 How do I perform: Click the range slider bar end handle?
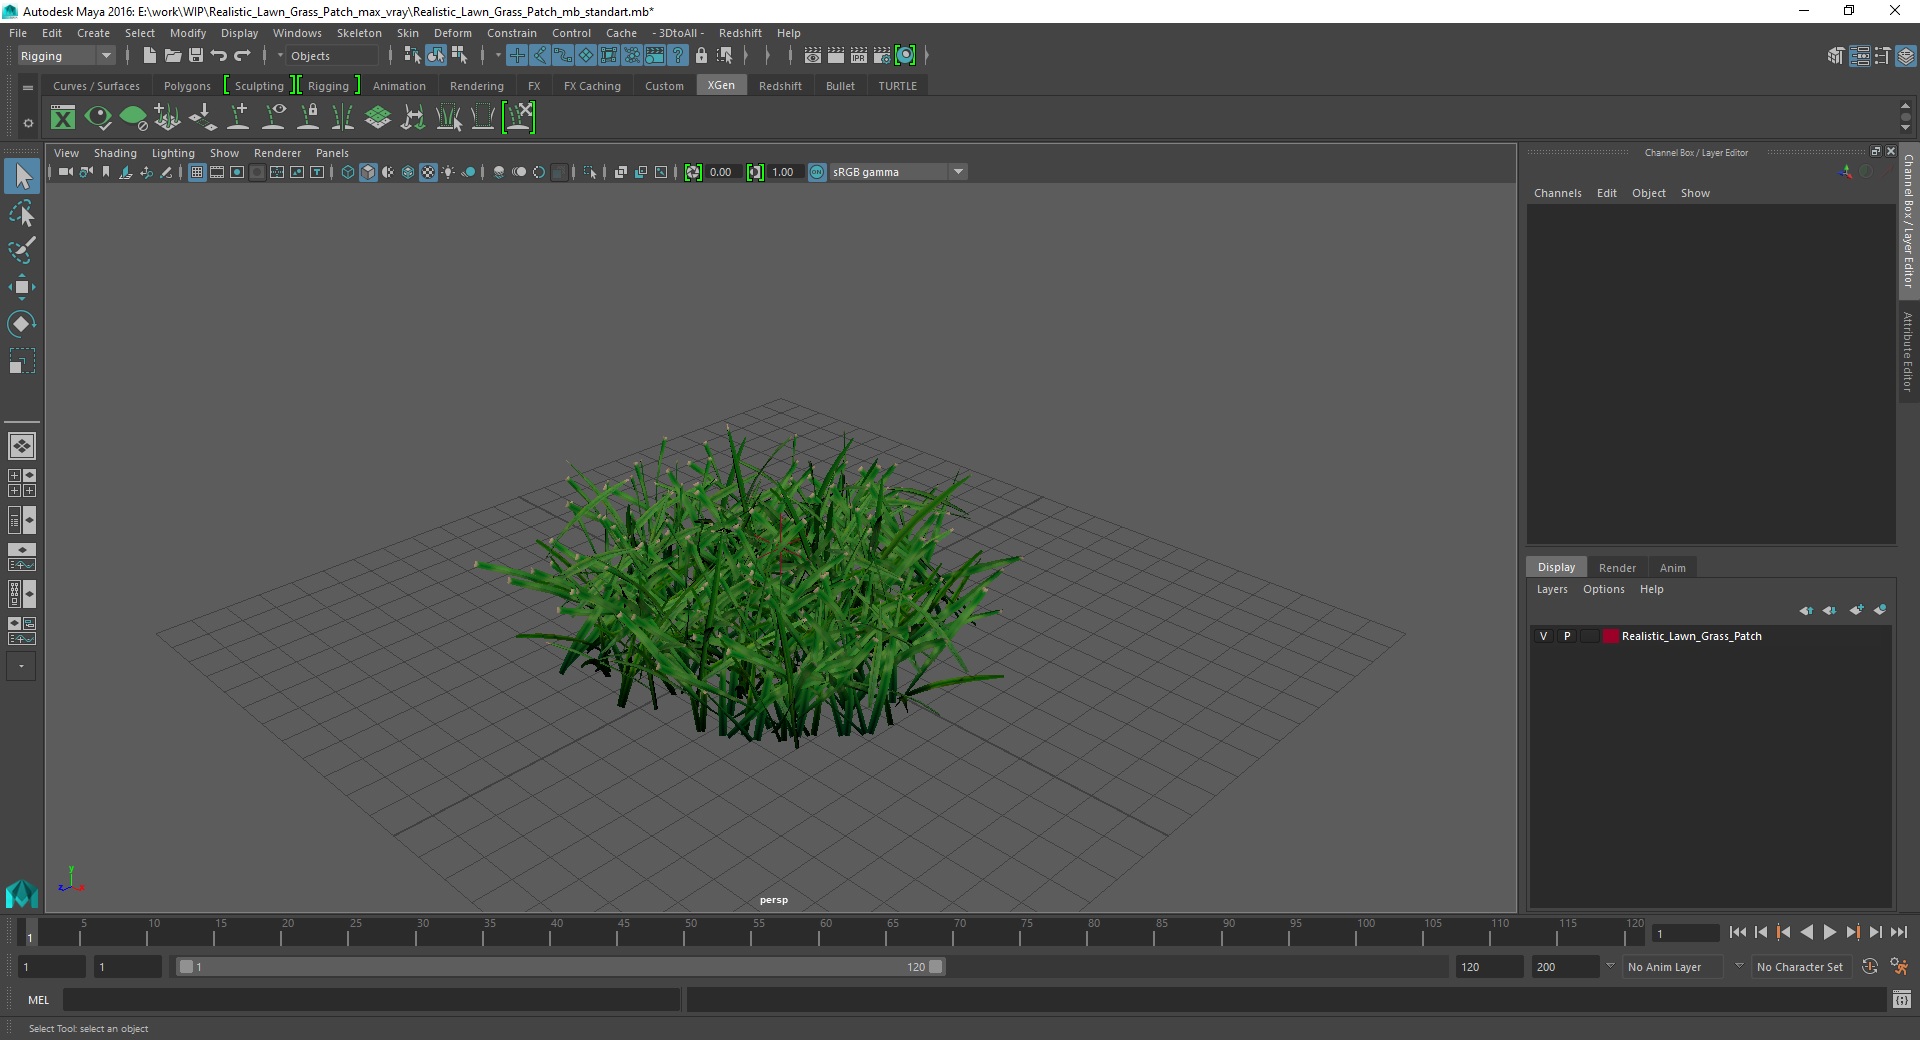click(936, 967)
